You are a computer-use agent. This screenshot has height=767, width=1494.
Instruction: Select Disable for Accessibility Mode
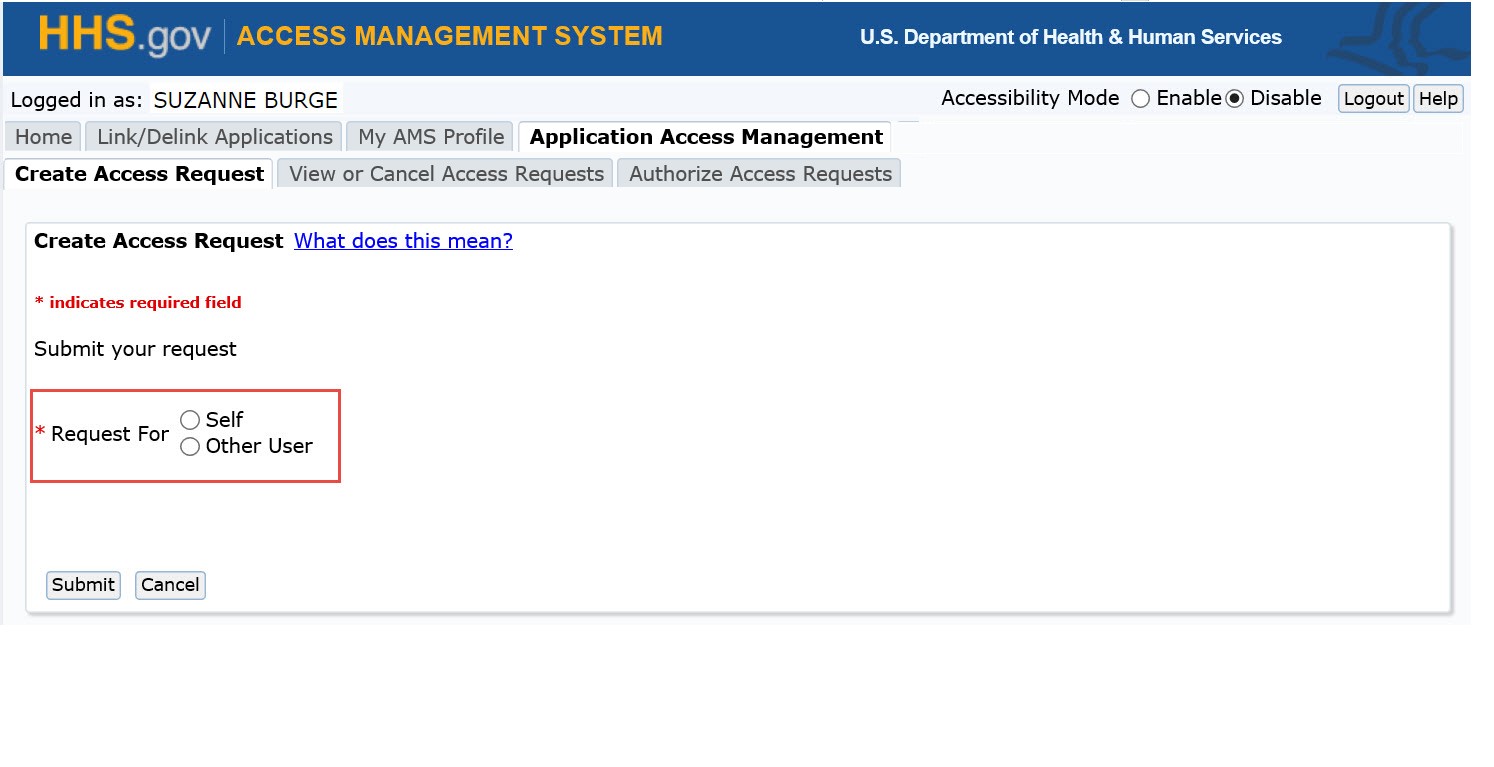[x=1235, y=99]
